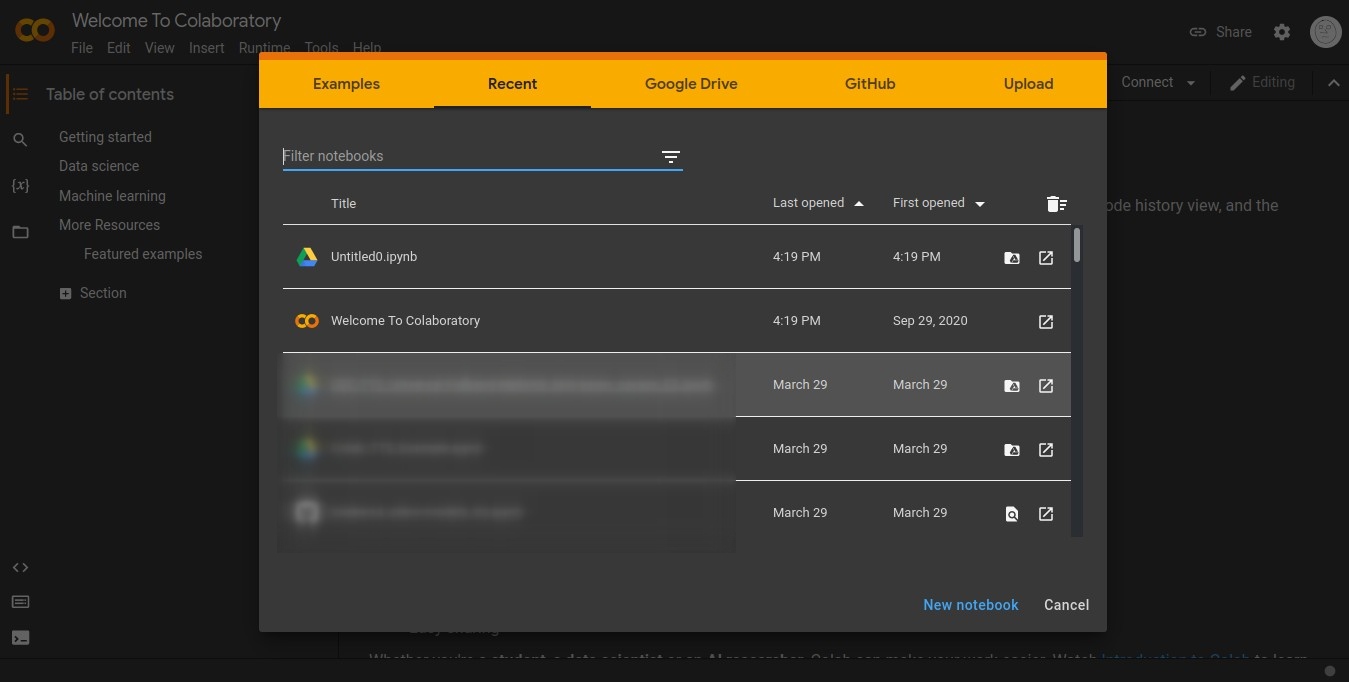
Task: Click the Connect button
Action: click(1147, 82)
